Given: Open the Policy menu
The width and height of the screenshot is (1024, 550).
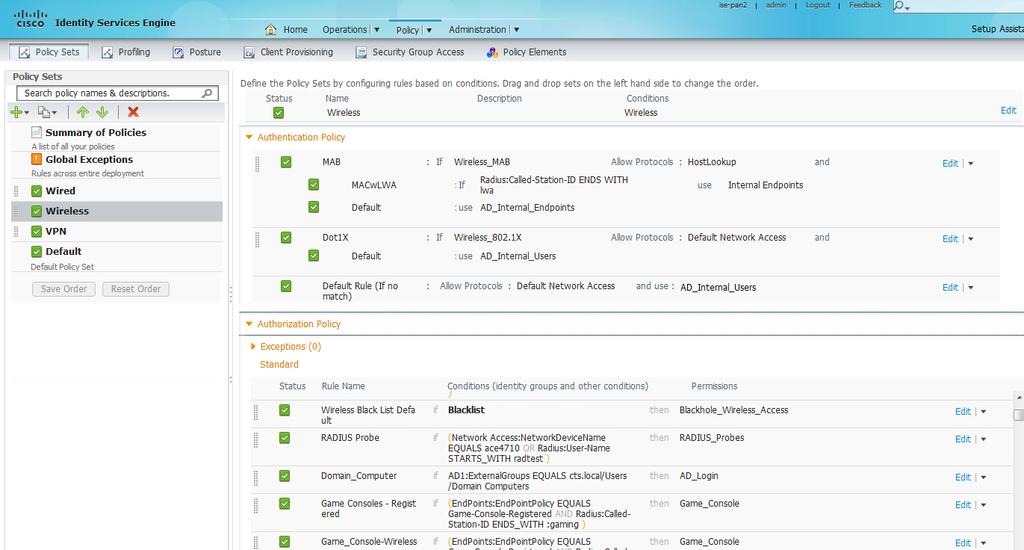Looking at the screenshot, I should coord(414,30).
